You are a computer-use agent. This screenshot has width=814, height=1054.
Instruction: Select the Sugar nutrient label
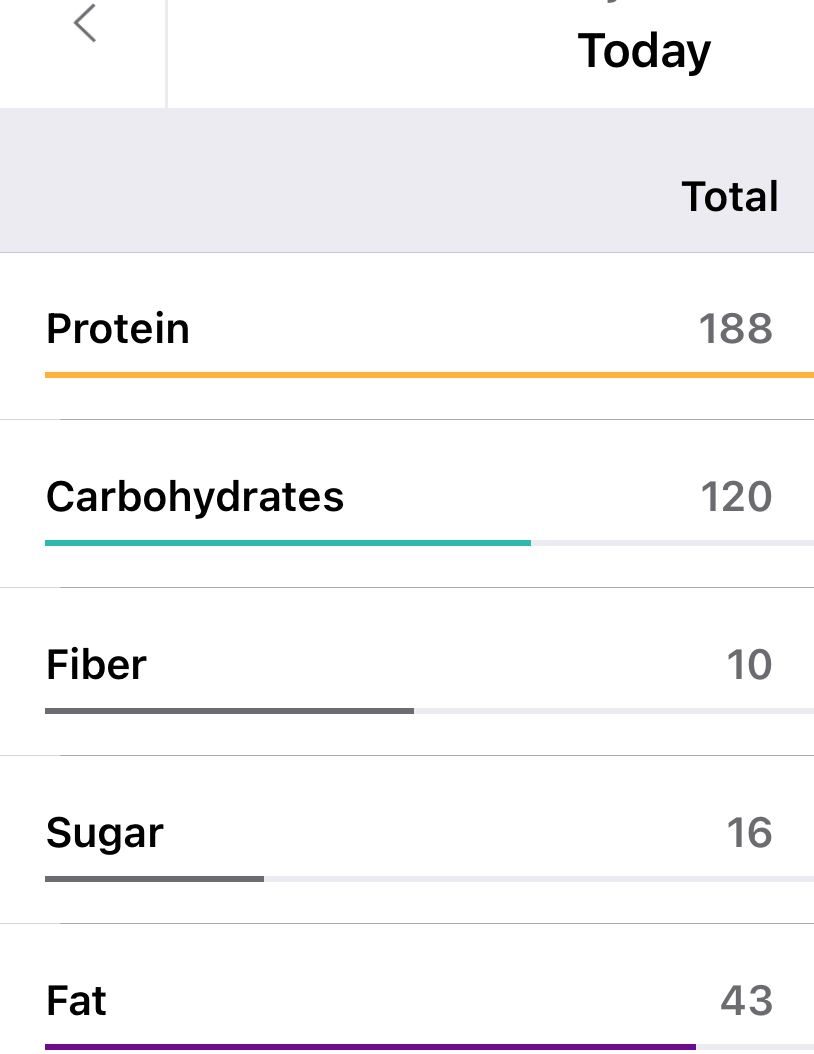[x=104, y=833]
